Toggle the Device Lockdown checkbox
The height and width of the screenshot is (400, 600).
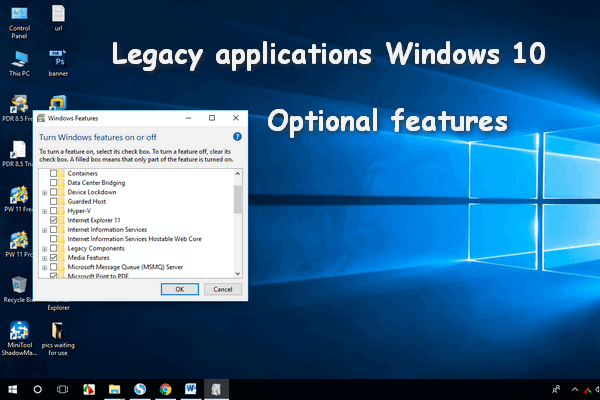click(x=54, y=192)
